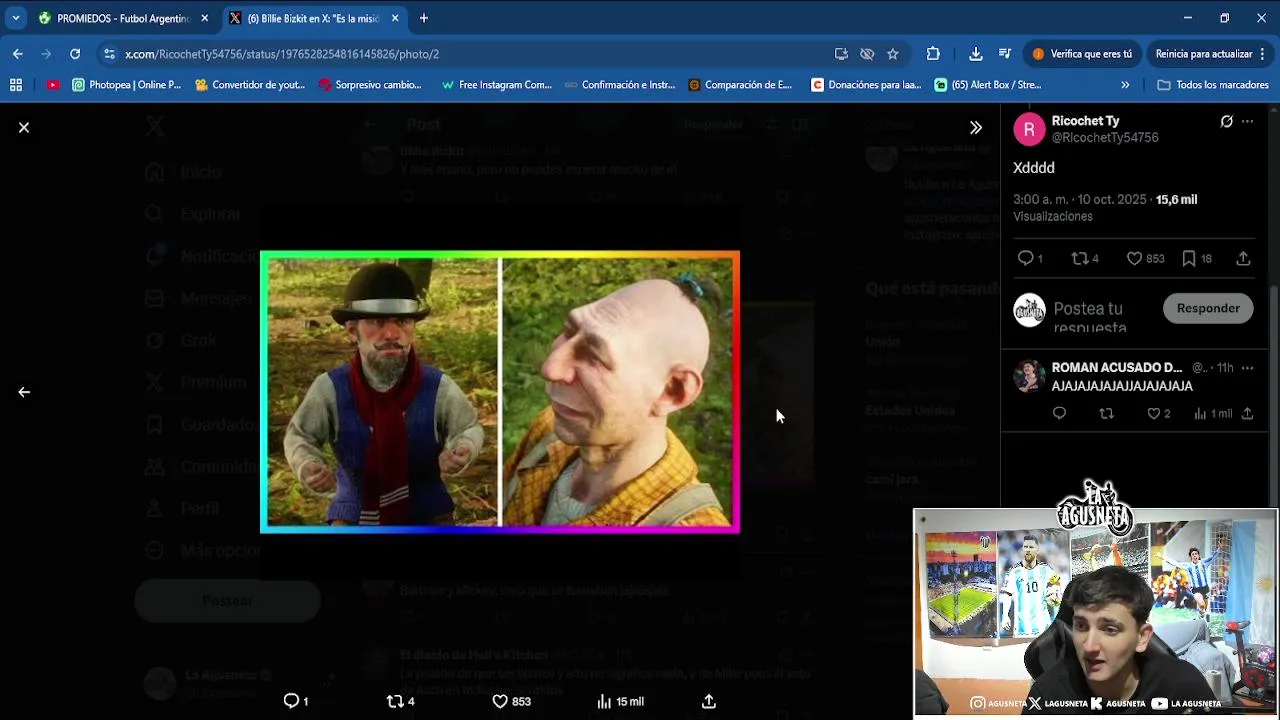Open the Comparación de E... bookmark
Viewport: 1280px width, 720px height.
740,85
